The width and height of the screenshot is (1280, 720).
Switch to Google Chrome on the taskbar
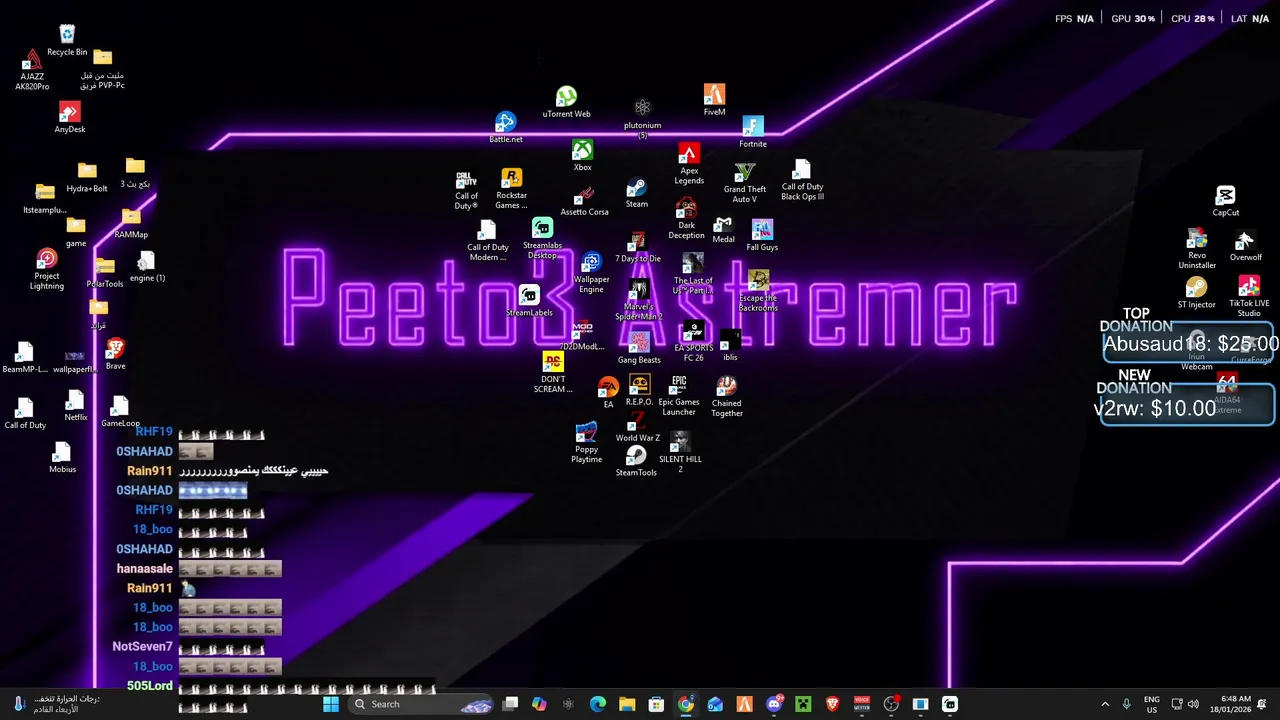click(x=685, y=704)
